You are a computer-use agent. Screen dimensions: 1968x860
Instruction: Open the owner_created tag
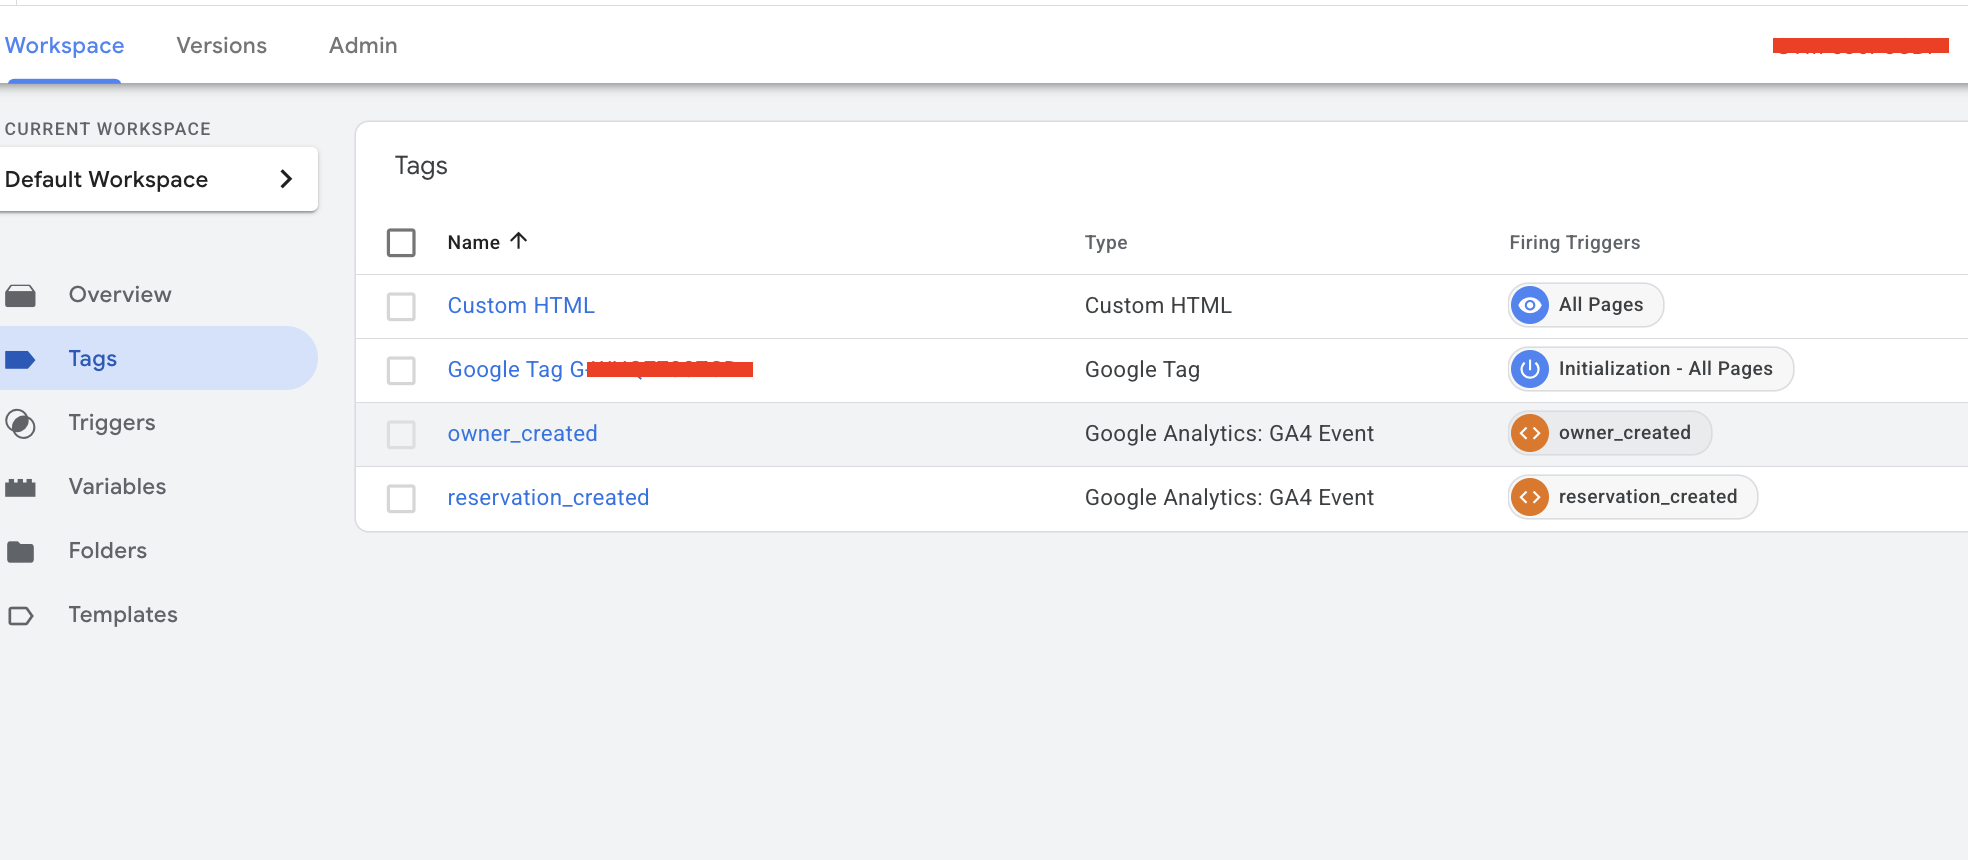[522, 434]
